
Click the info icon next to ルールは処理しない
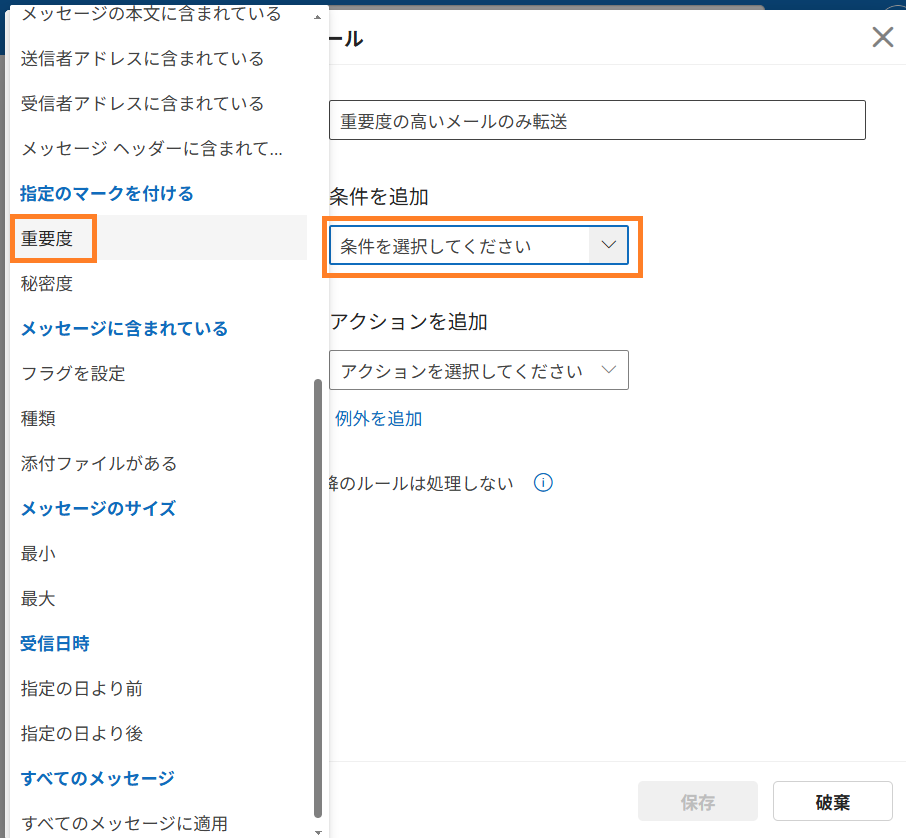tap(543, 483)
